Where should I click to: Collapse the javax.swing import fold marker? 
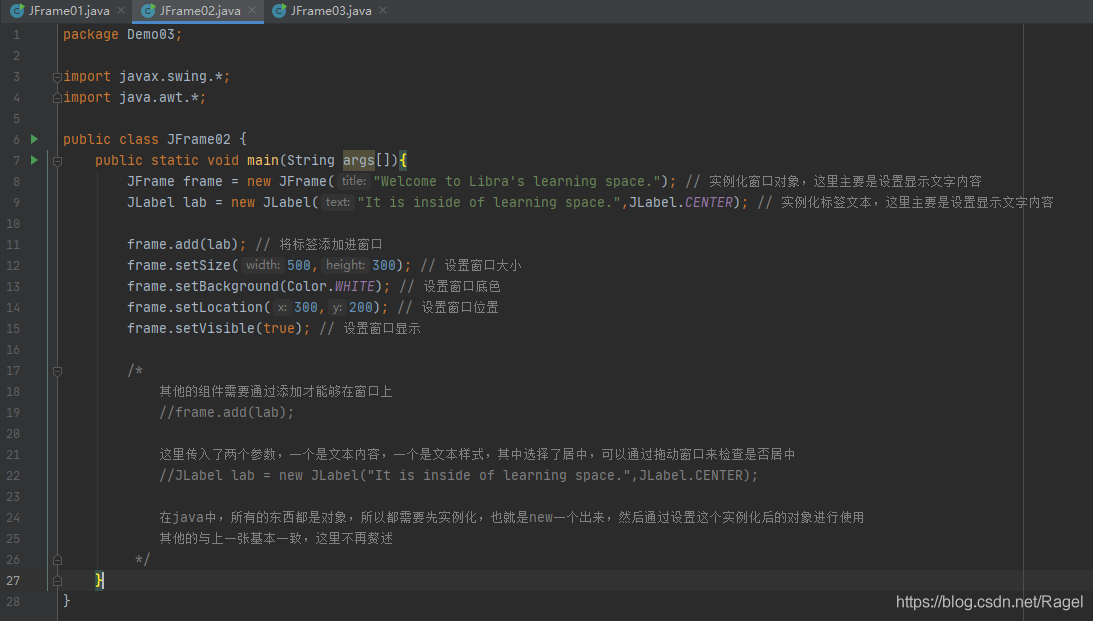pyautogui.click(x=57, y=75)
